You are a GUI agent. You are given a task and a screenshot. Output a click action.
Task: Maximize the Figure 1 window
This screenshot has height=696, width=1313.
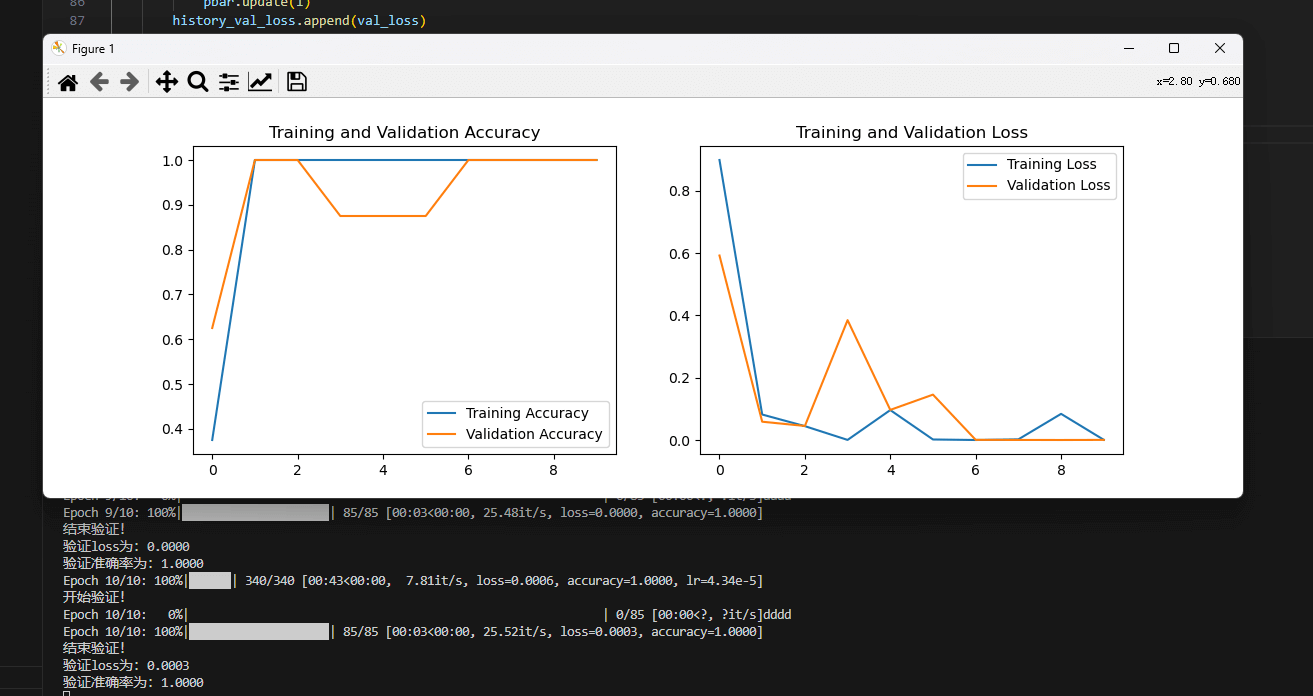[1174, 48]
